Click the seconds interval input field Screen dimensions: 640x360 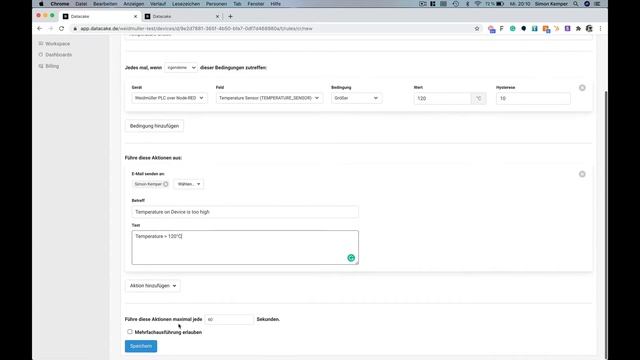tap(229, 319)
